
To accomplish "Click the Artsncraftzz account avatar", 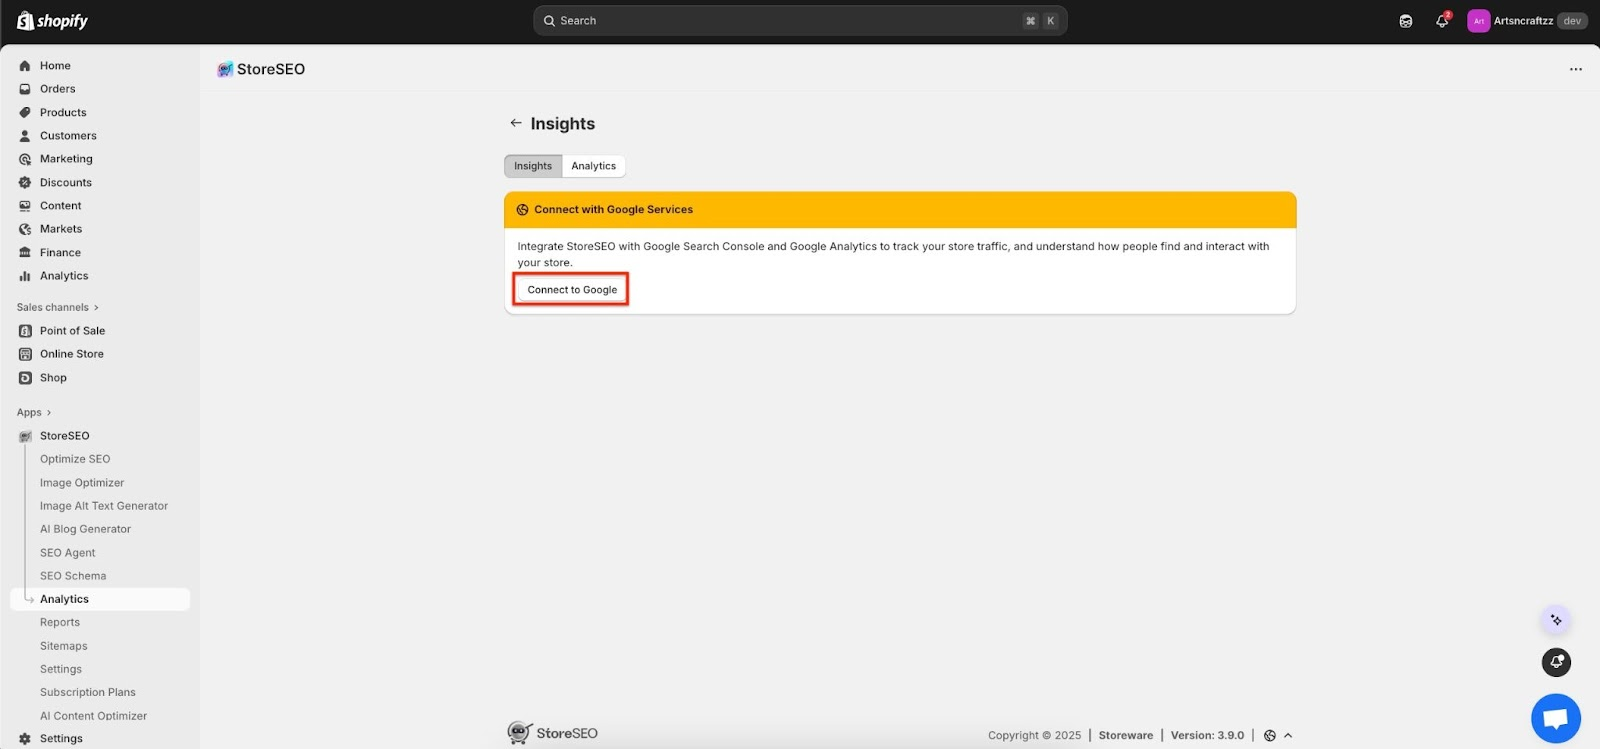I will tap(1478, 21).
